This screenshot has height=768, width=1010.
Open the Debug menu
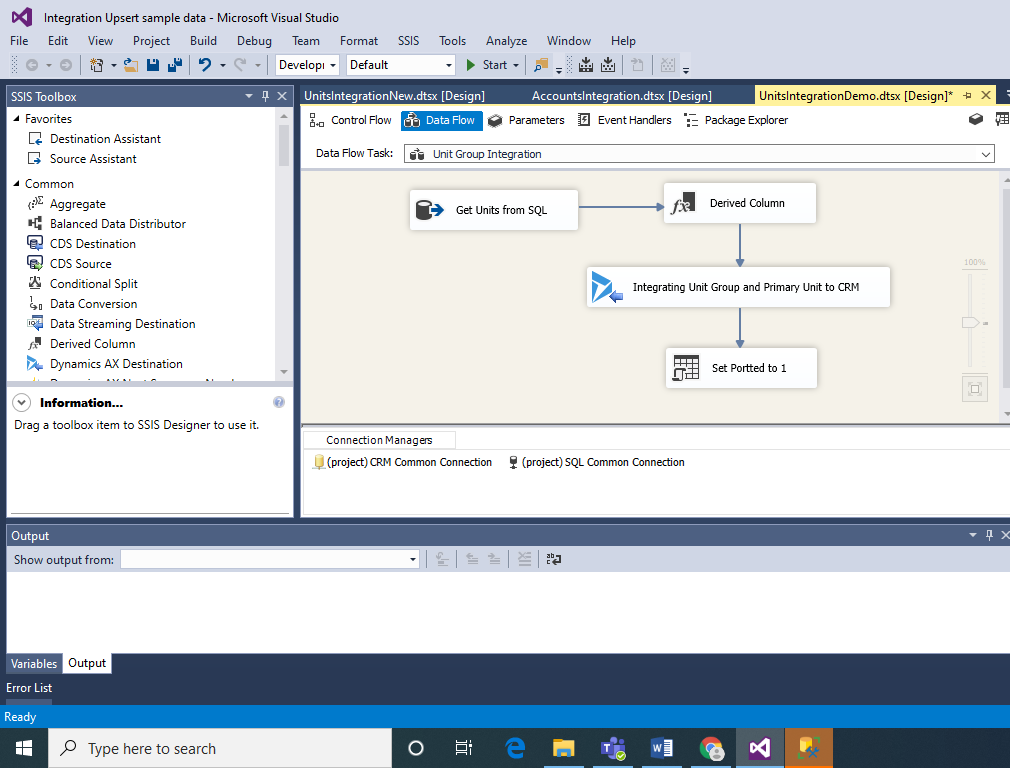click(x=254, y=41)
